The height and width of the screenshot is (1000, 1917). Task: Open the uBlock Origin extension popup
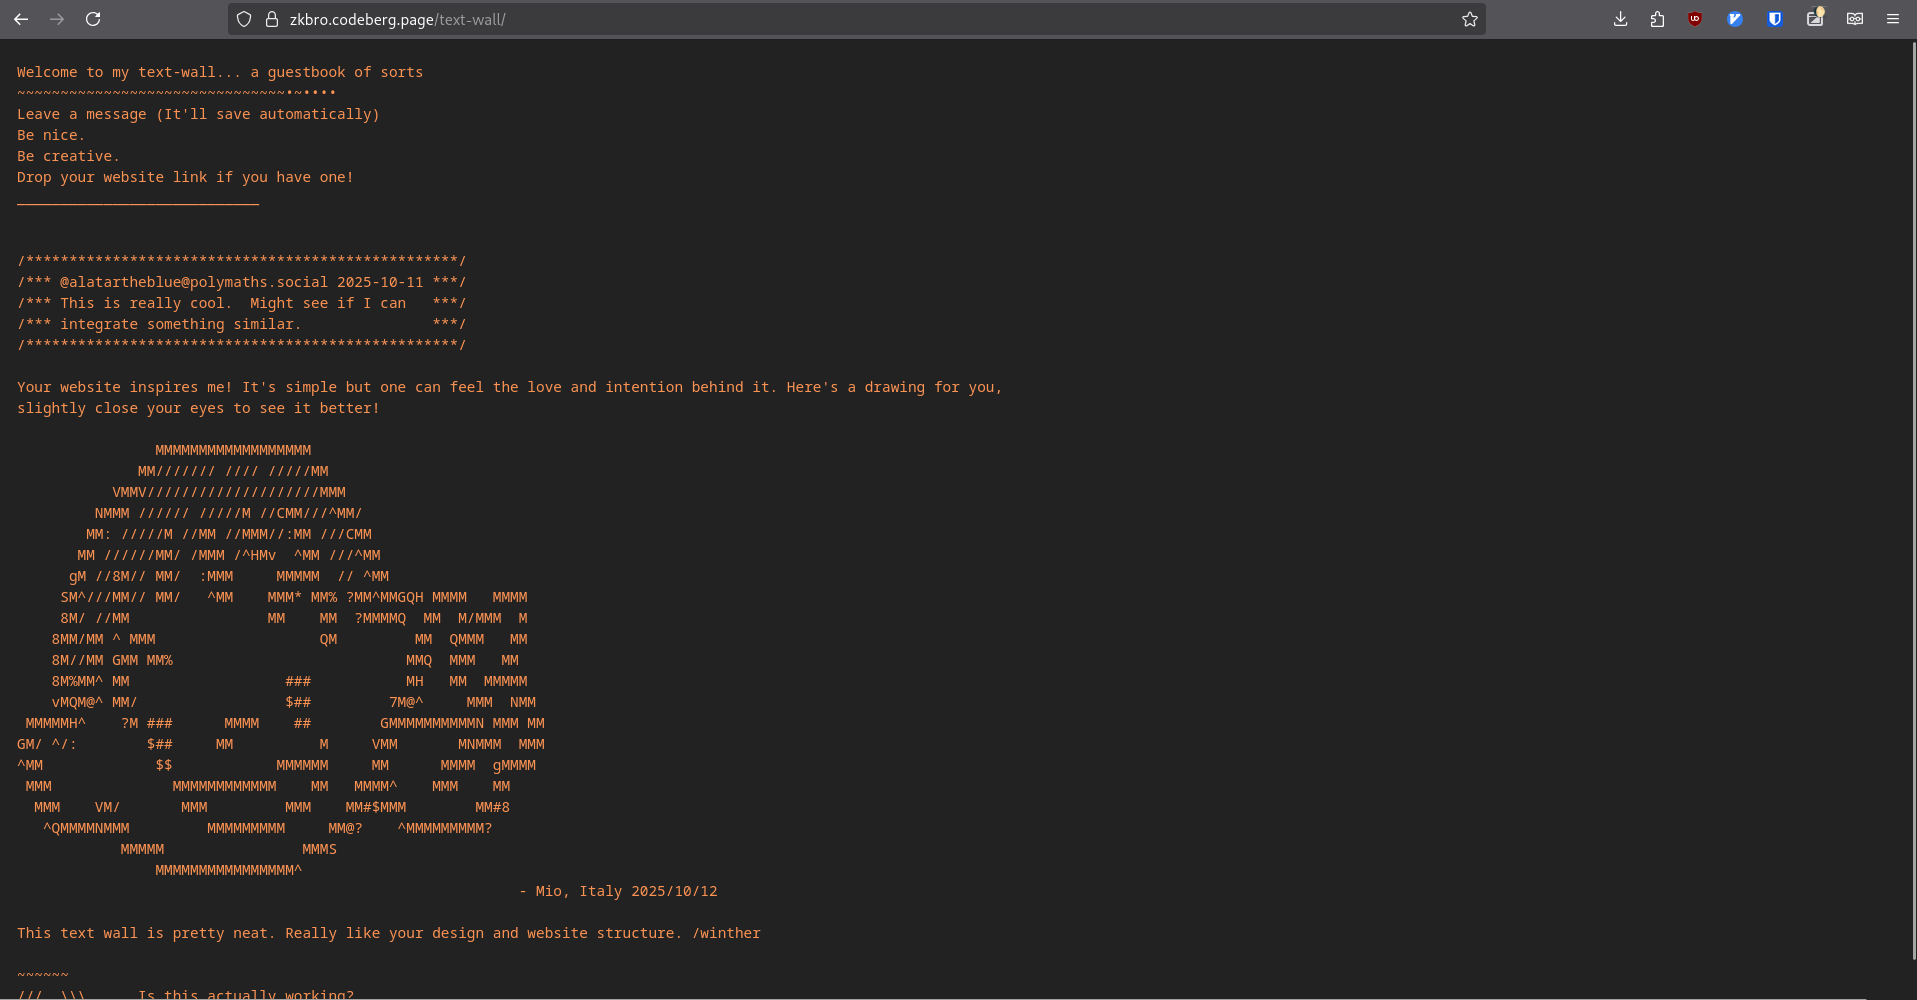pos(1695,19)
